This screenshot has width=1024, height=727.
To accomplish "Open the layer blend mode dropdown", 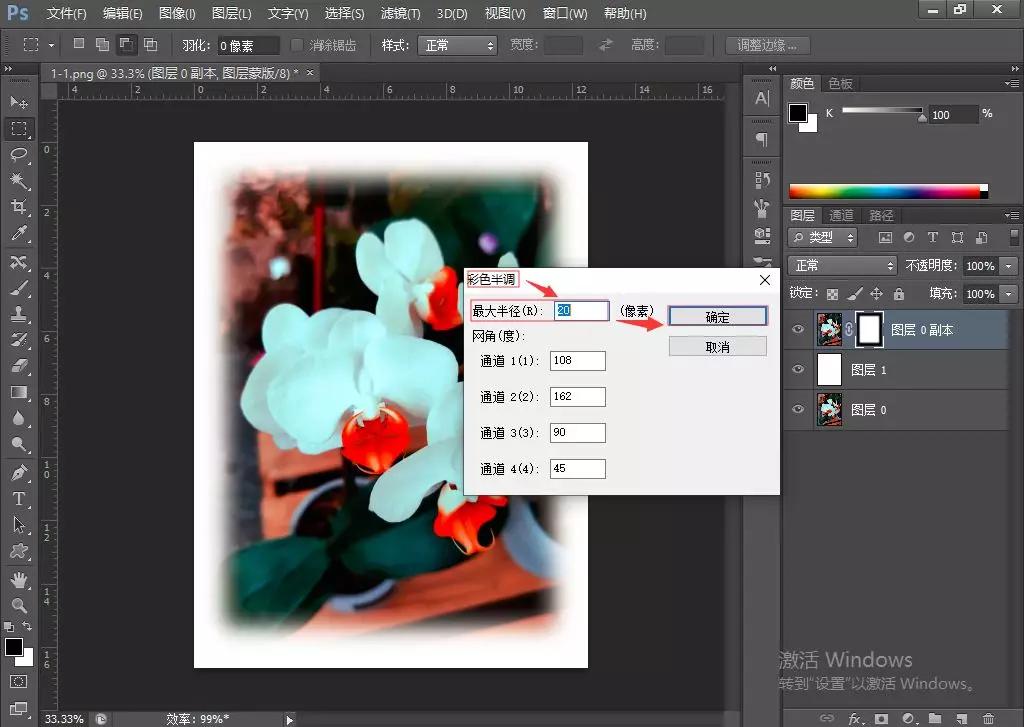I will pos(840,266).
